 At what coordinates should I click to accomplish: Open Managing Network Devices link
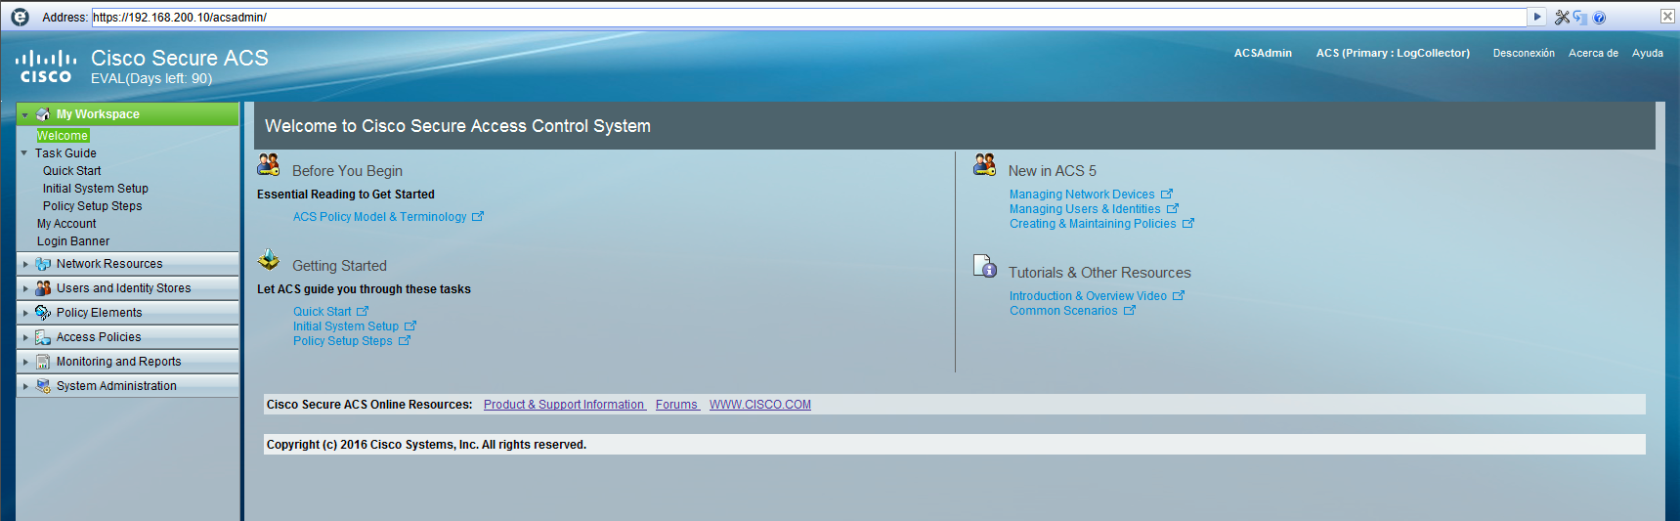coord(1082,194)
